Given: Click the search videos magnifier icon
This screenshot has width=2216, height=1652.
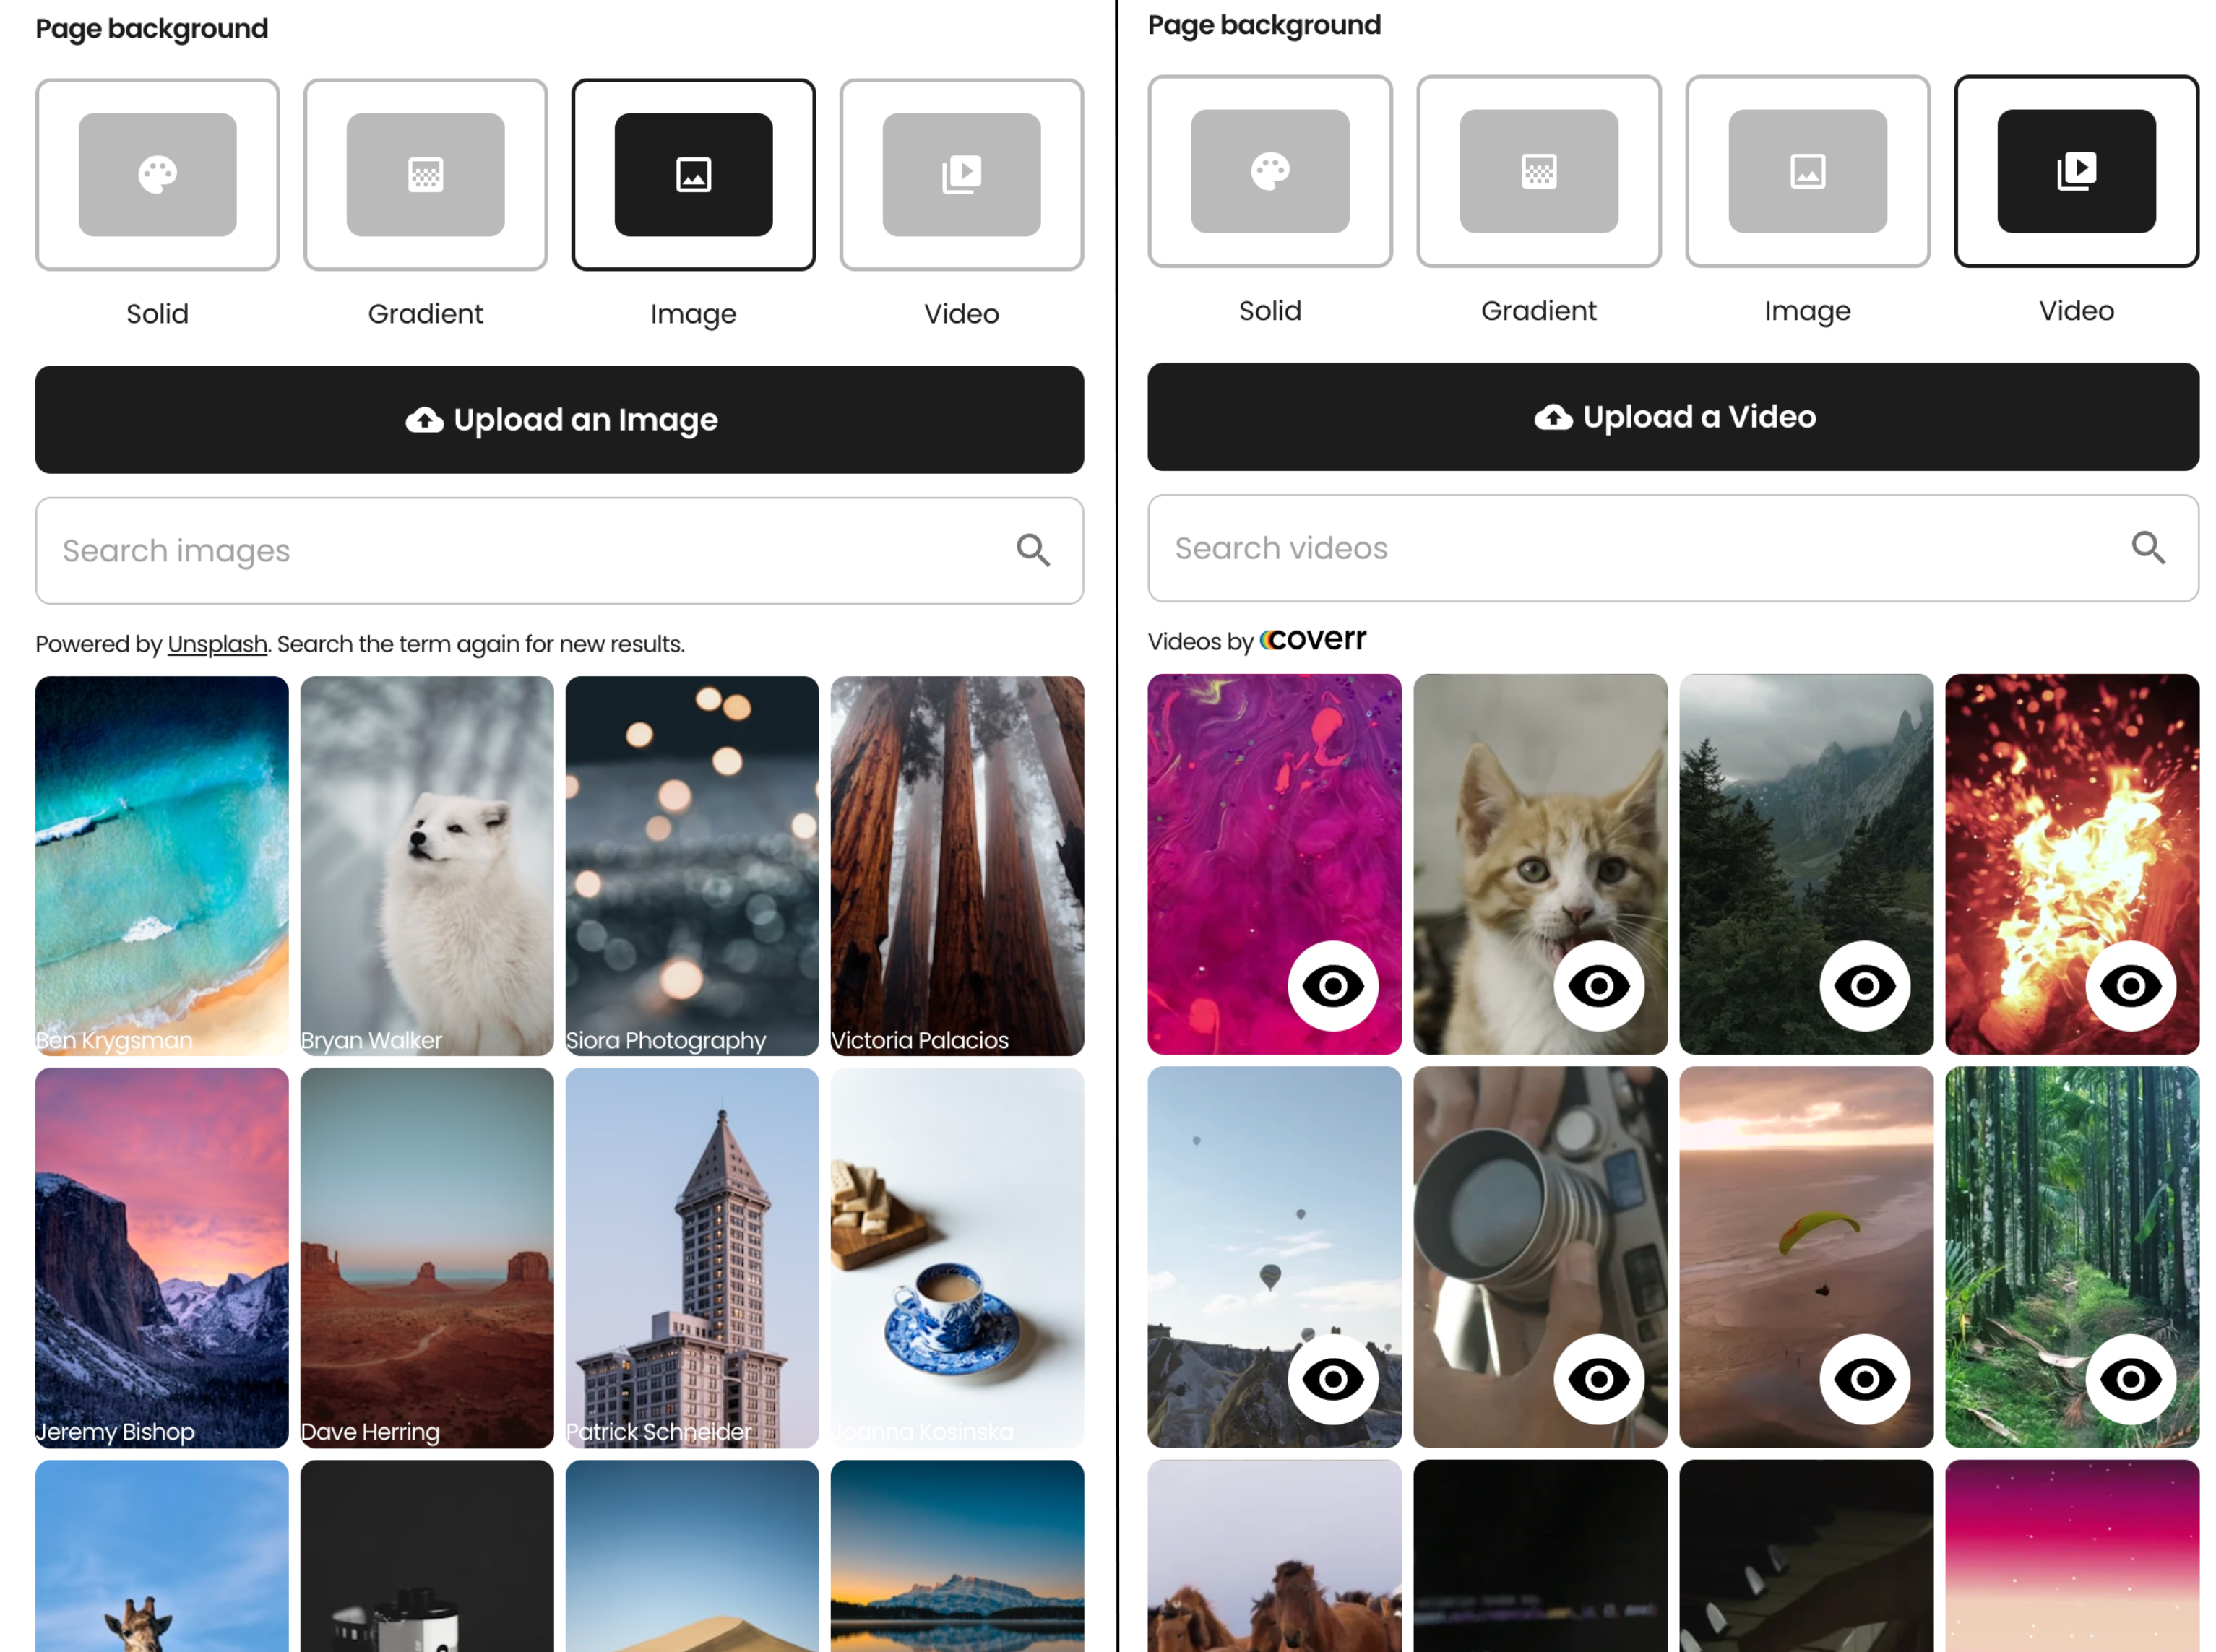Looking at the screenshot, I should pos(2148,548).
